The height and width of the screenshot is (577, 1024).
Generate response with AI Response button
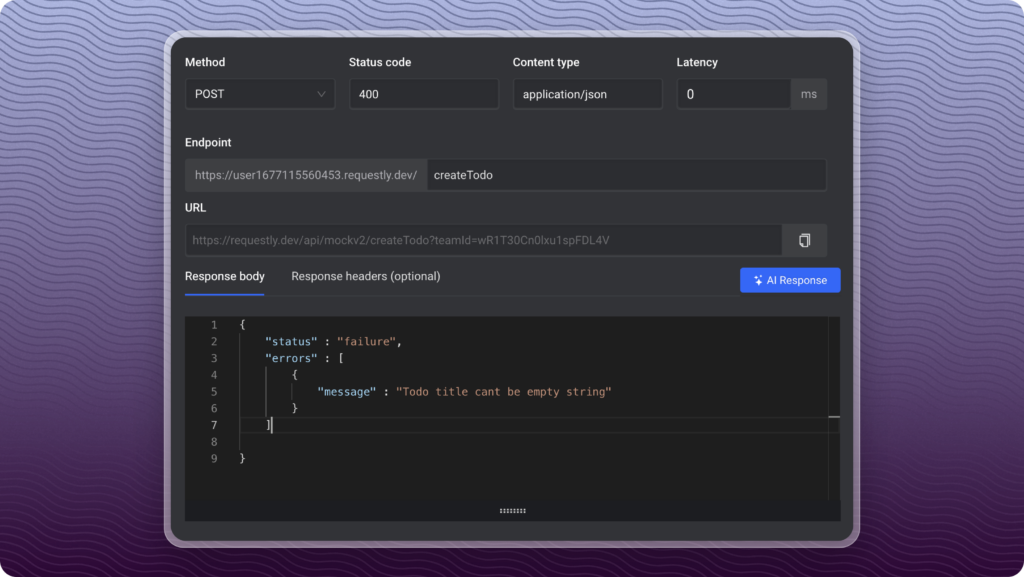(790, 280)
